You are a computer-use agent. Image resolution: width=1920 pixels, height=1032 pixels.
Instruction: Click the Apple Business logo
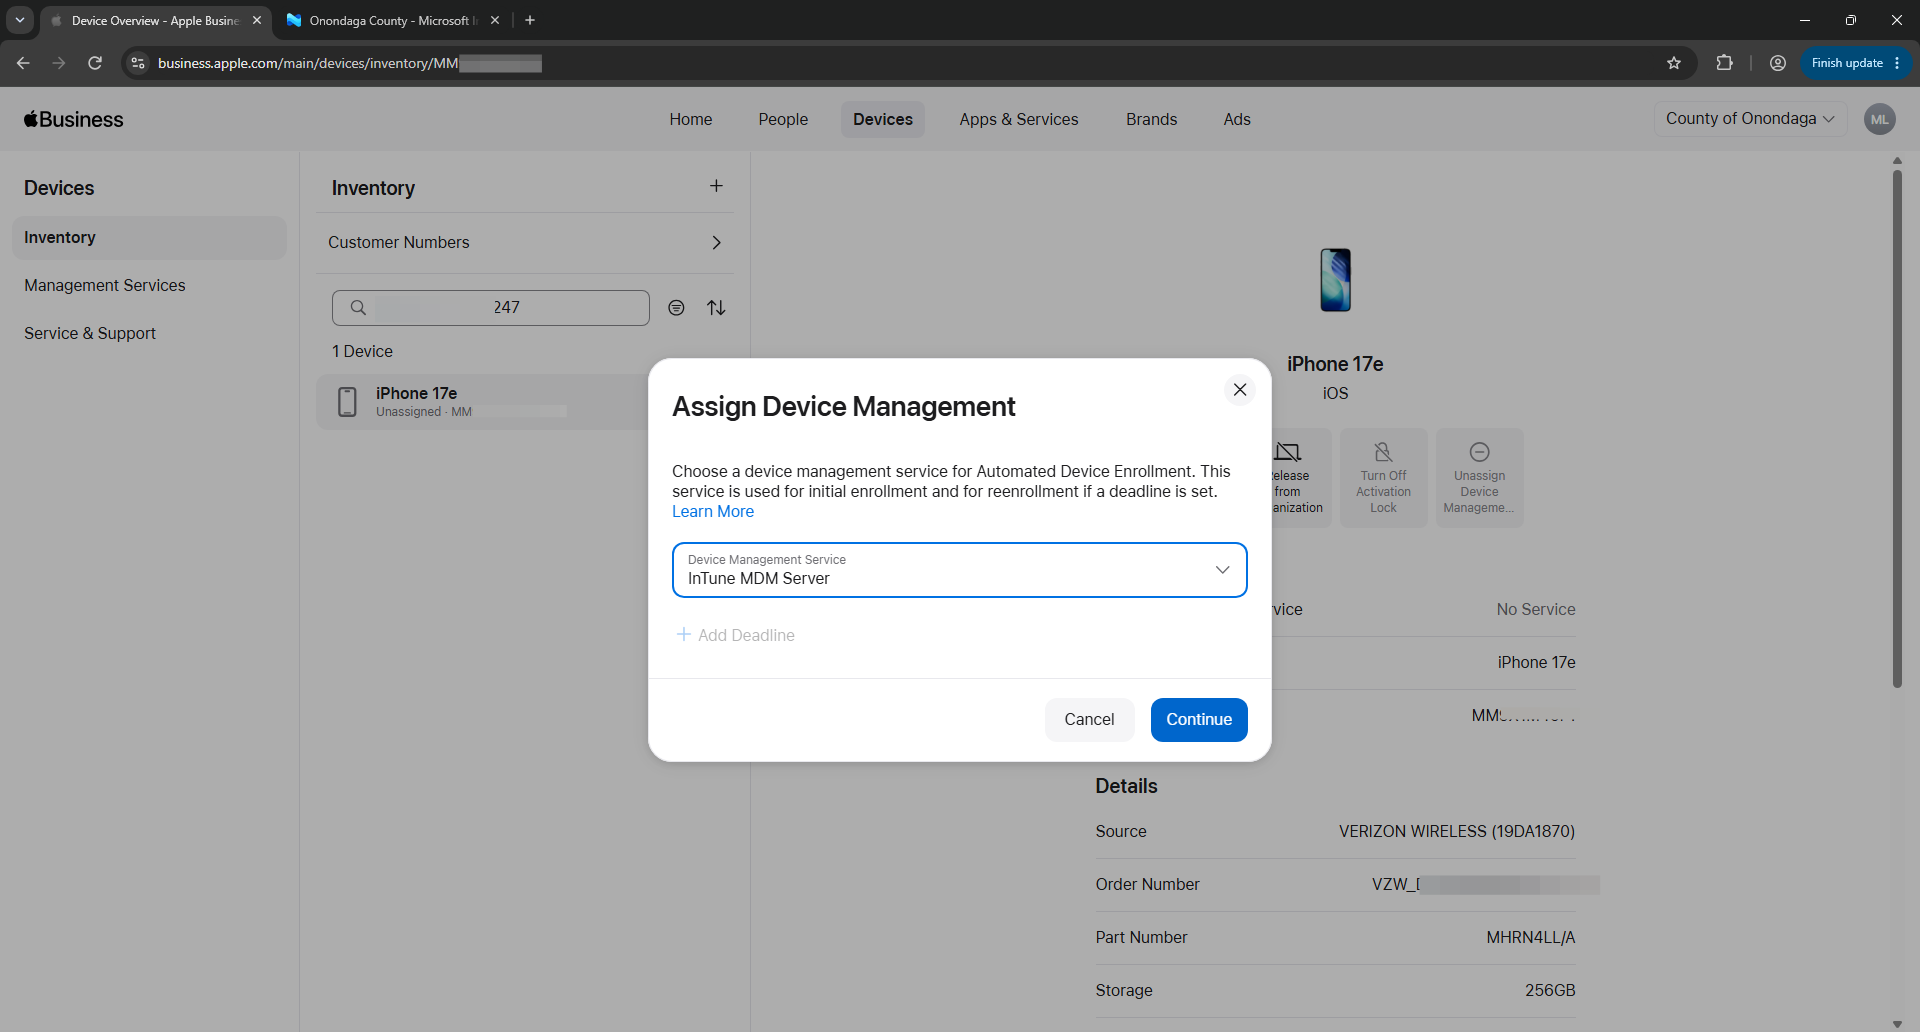coord(74,119)
